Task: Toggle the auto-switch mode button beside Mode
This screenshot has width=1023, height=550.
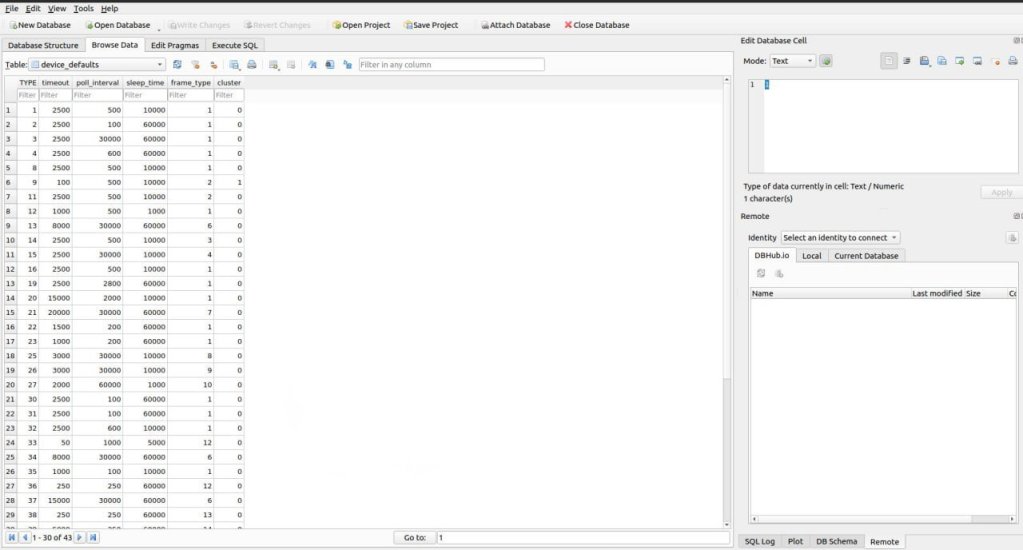Action: coord(826,61)
